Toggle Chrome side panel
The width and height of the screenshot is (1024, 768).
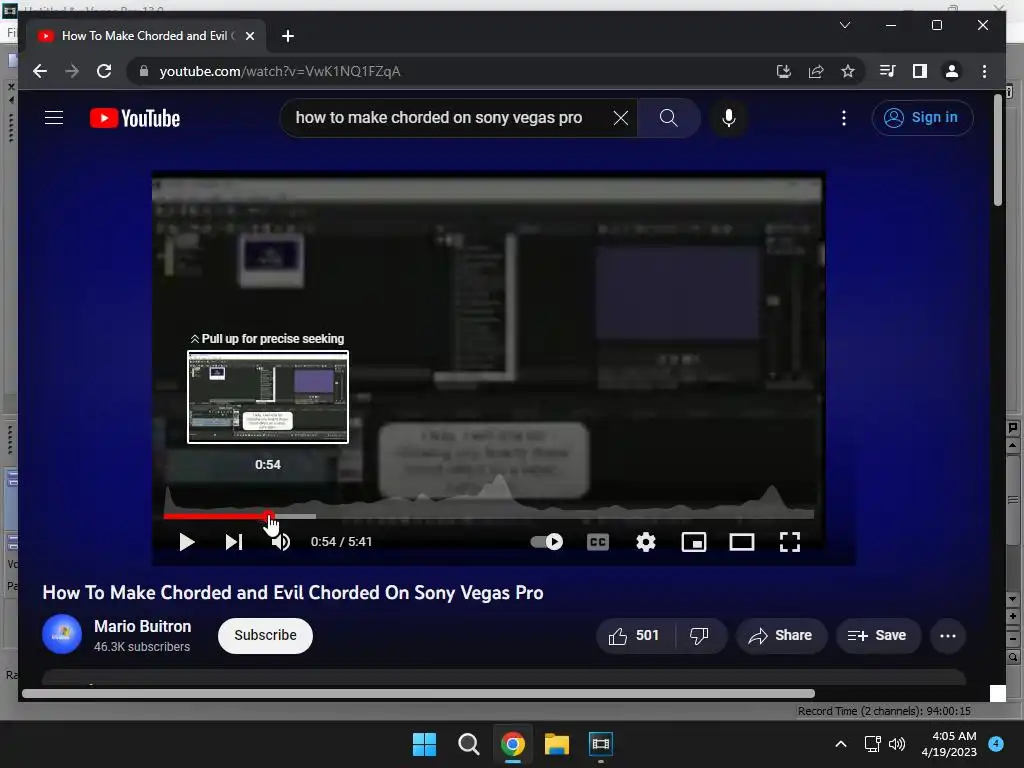pos(920,71)
